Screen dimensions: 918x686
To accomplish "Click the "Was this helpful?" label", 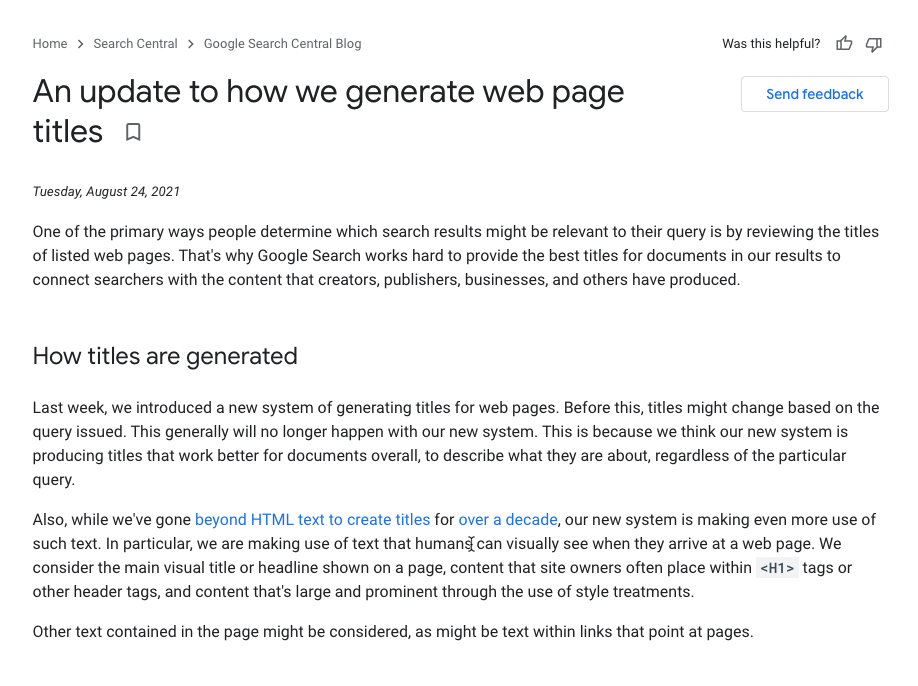I will coord(771,44).
